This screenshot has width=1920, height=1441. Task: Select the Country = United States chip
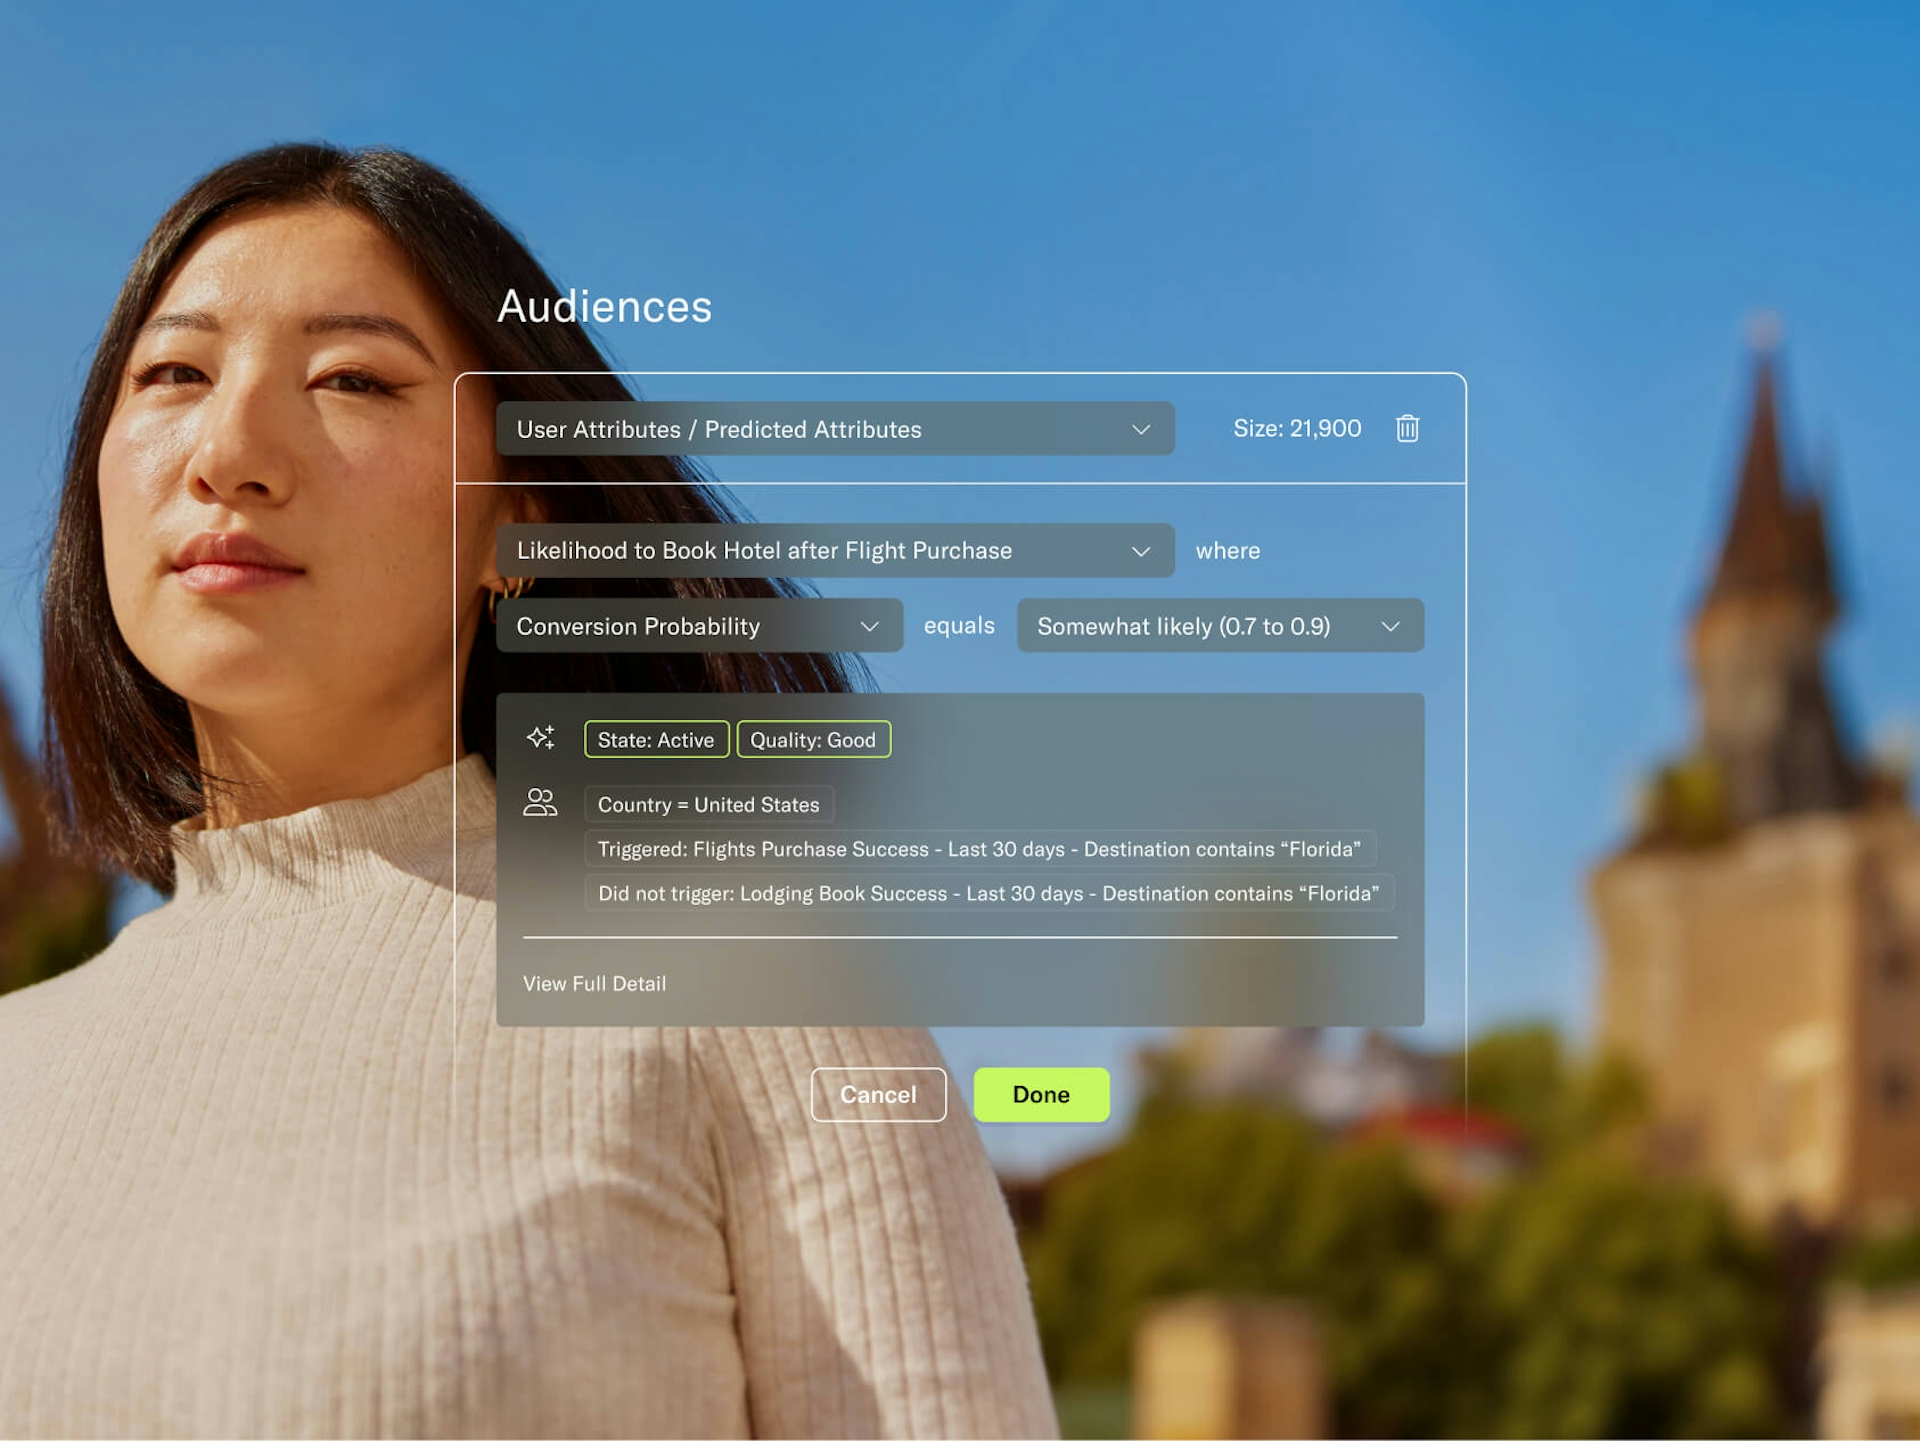[x=708, y=805]
